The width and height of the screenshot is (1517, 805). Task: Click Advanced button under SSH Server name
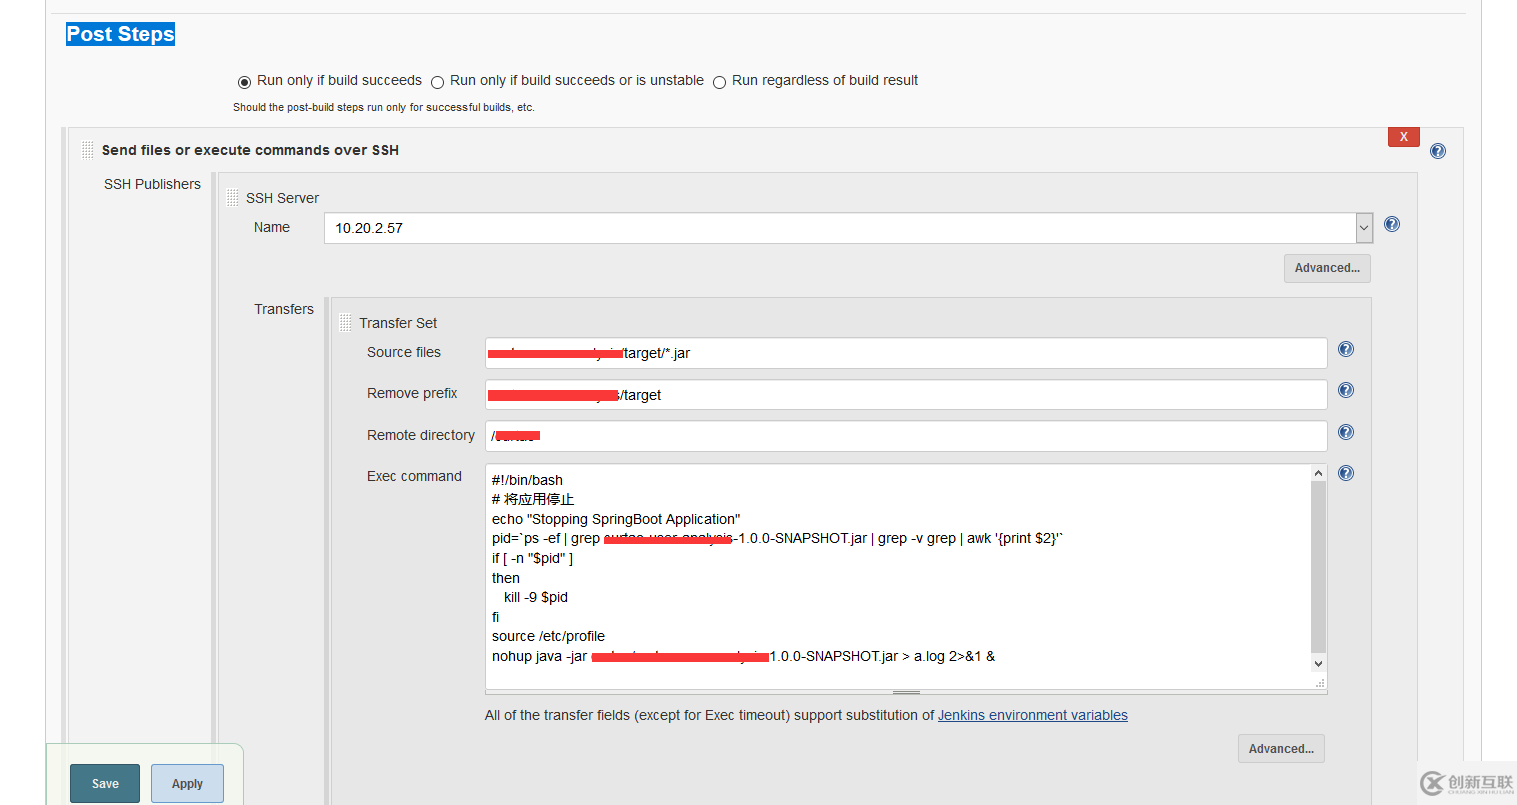(1327, 268)
